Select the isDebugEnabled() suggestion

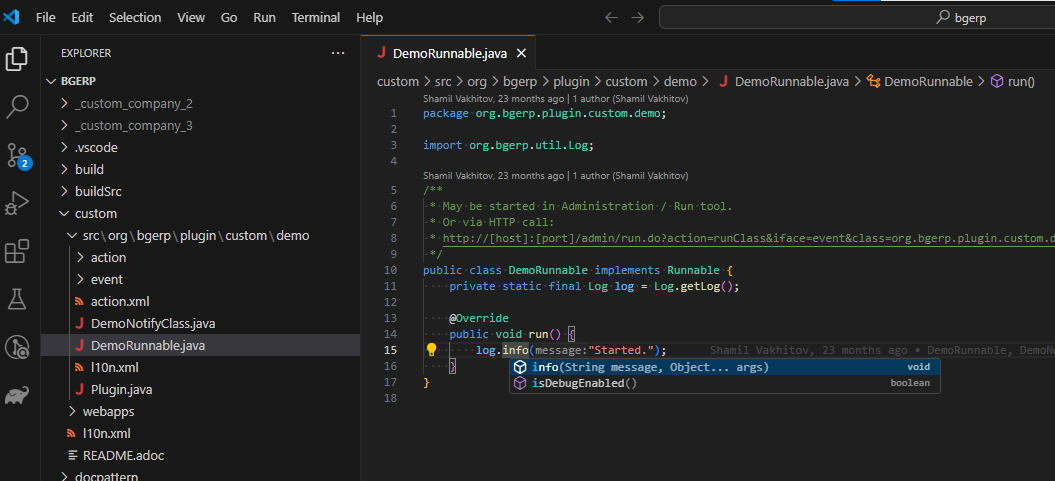point(584,383)
